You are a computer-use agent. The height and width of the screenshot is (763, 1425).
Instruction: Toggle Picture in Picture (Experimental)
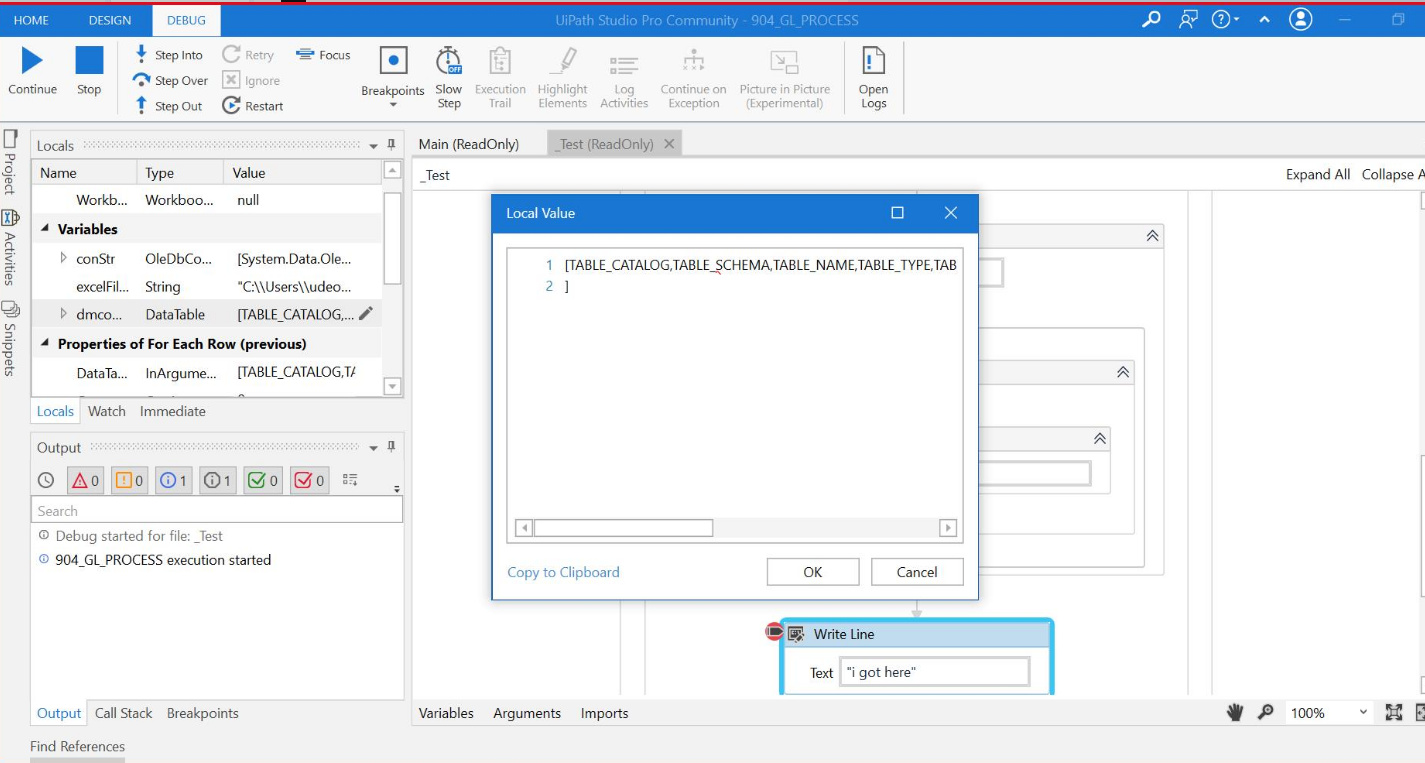click(x=785, y=77)
